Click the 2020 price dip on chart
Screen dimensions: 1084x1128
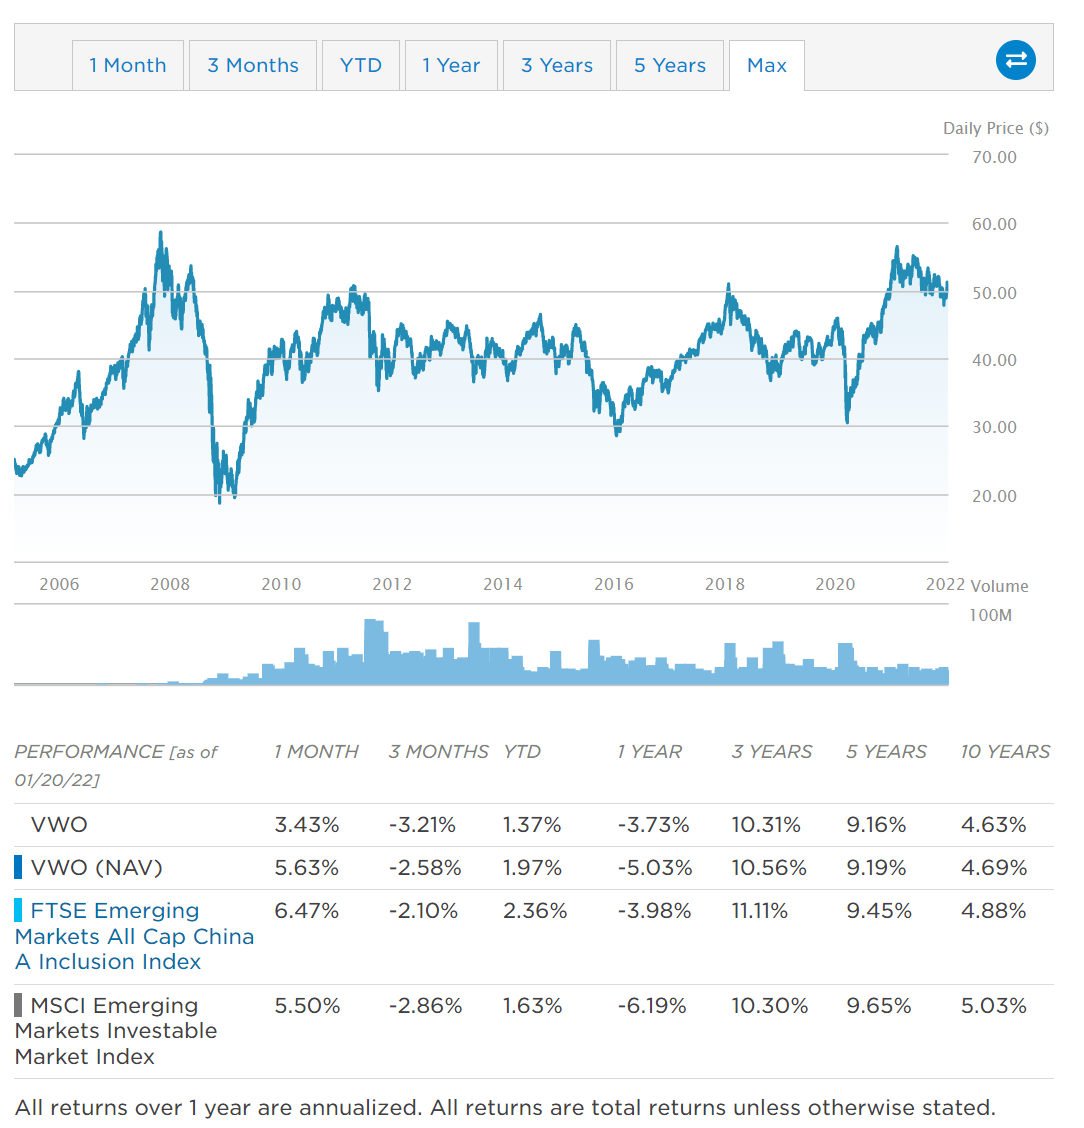click(847, 422)
